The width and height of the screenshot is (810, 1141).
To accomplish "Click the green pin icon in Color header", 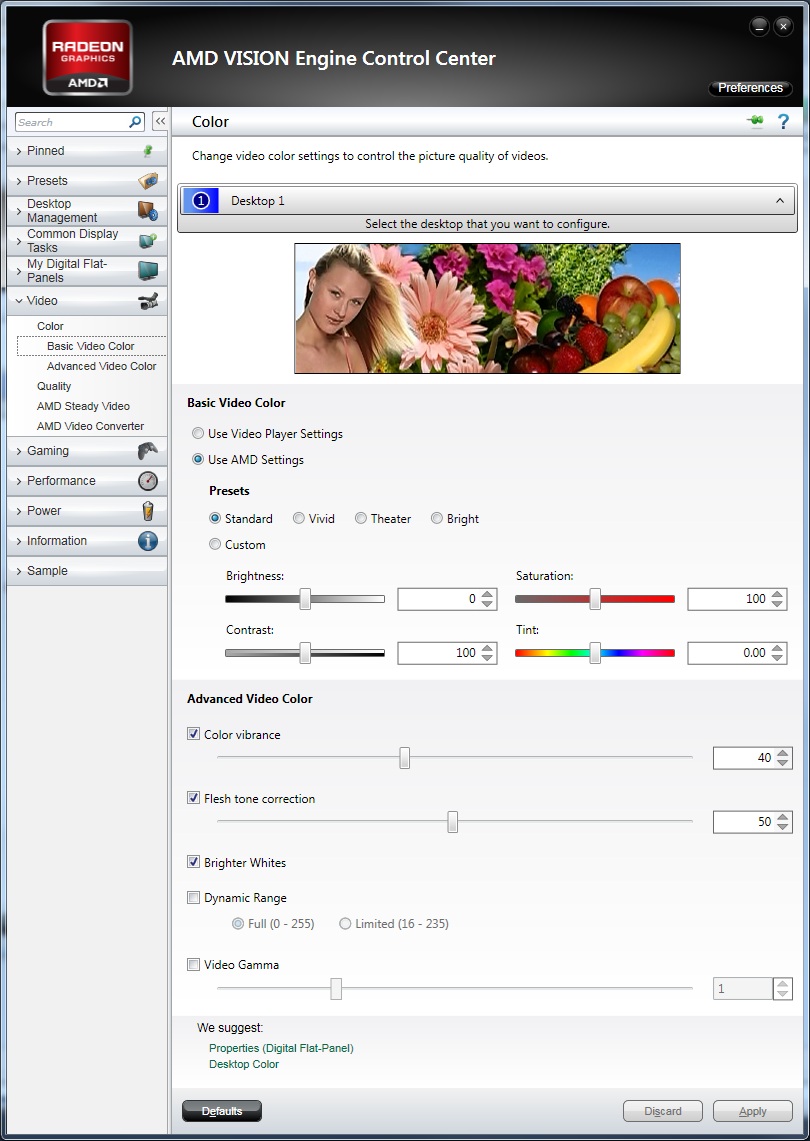I will (x=755, y=121).
